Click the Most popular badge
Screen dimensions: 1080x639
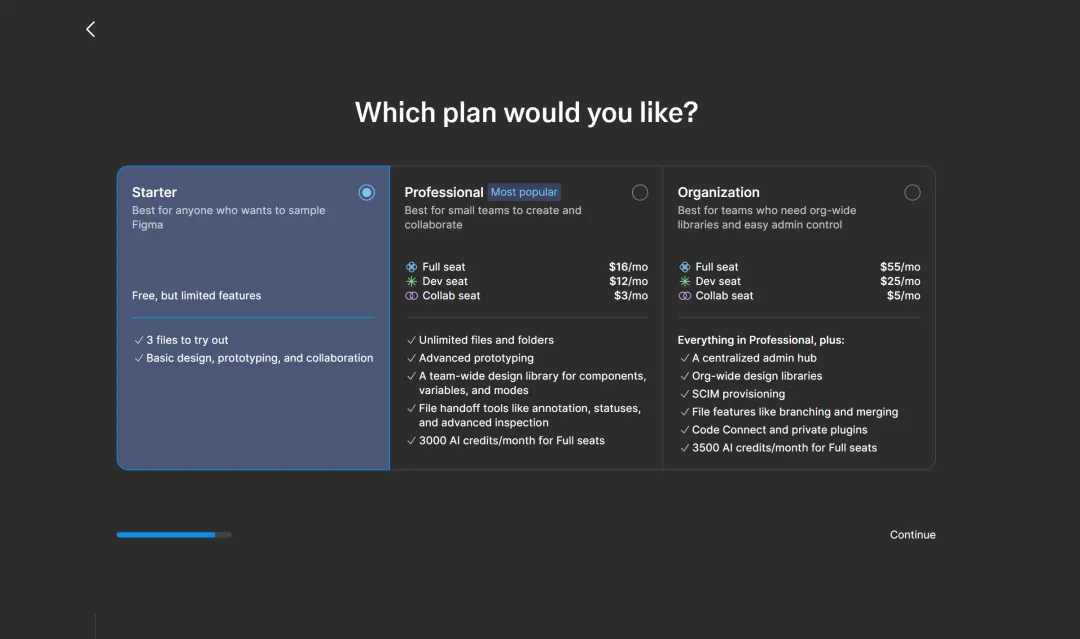(524, 192)
